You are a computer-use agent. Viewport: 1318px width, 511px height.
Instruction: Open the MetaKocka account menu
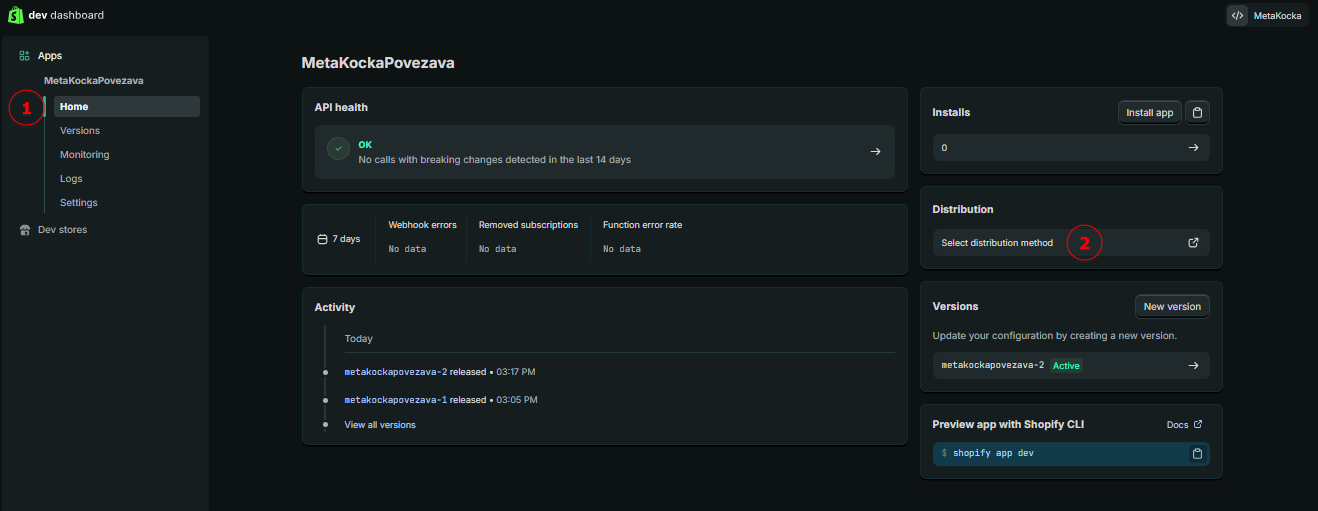[x=1268, y=16]
